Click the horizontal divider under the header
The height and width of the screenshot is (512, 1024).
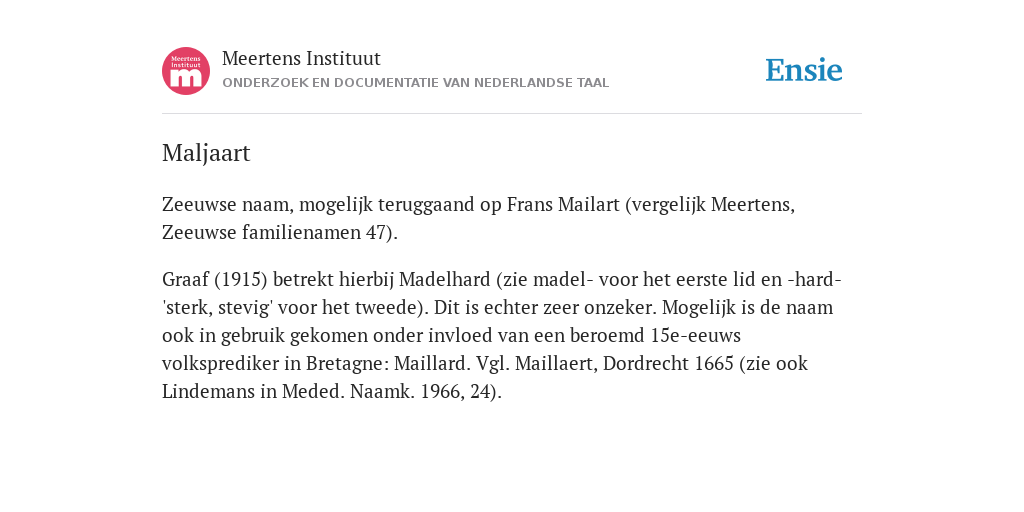click(x=512, y=114)
